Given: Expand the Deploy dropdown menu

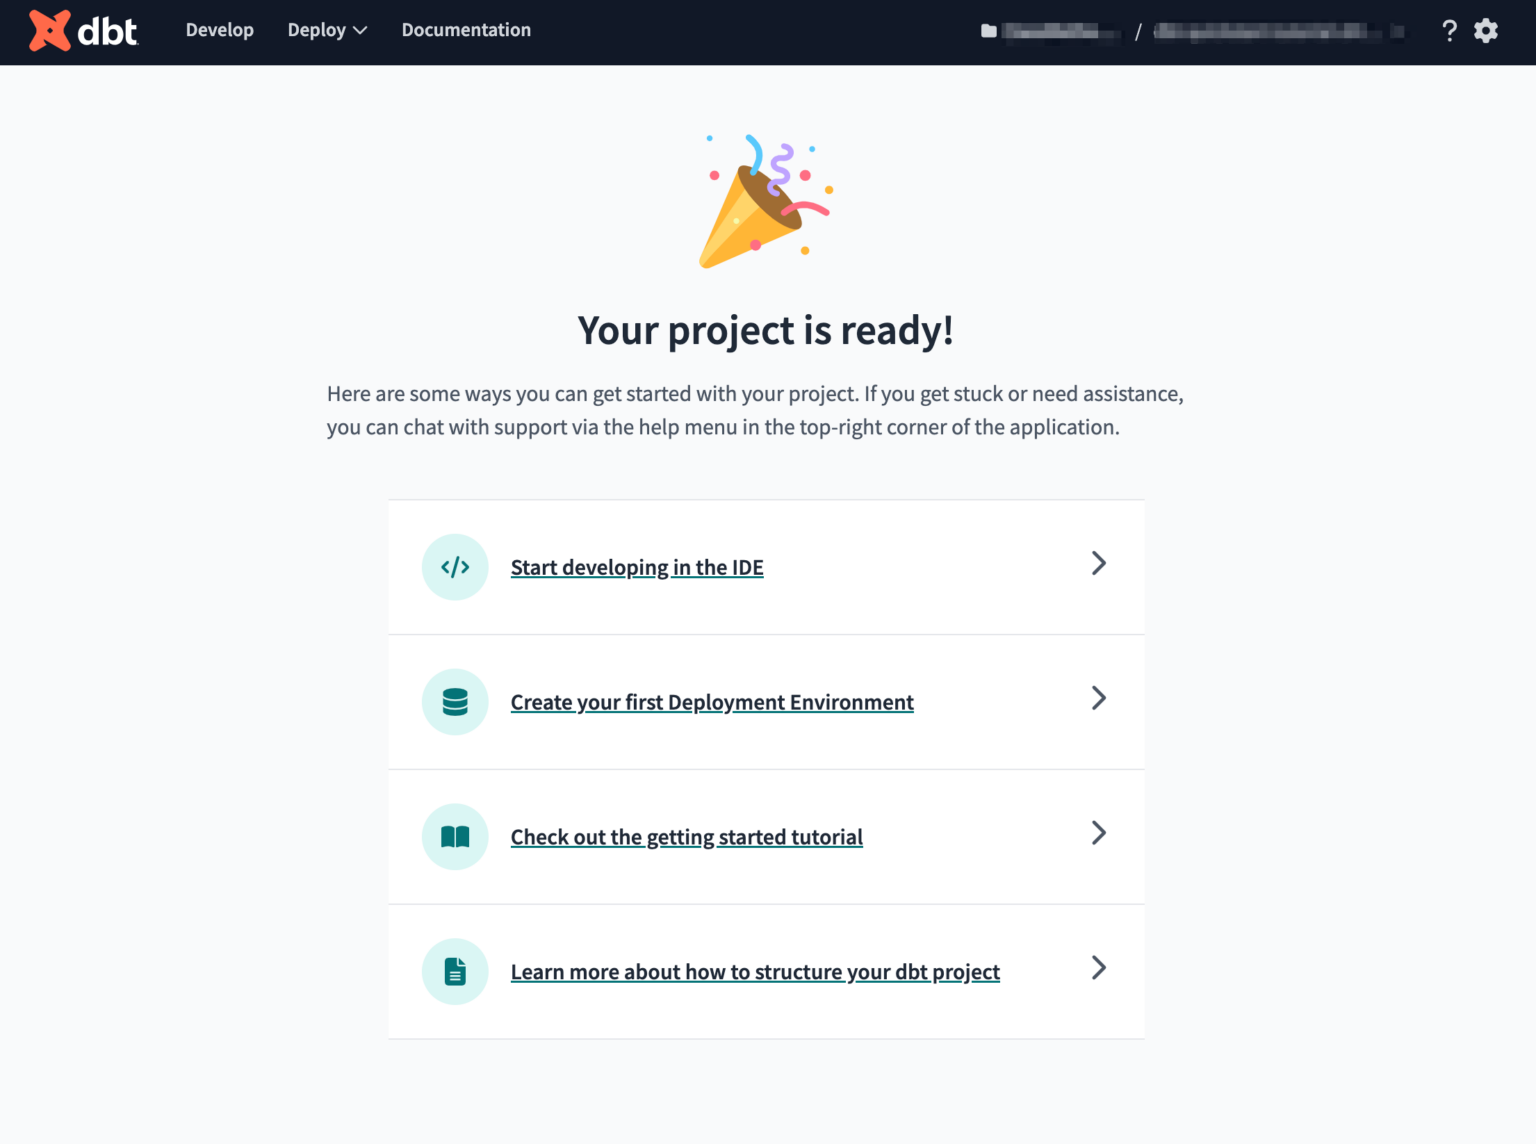Looking at the screenshot, I should point(327,30).
